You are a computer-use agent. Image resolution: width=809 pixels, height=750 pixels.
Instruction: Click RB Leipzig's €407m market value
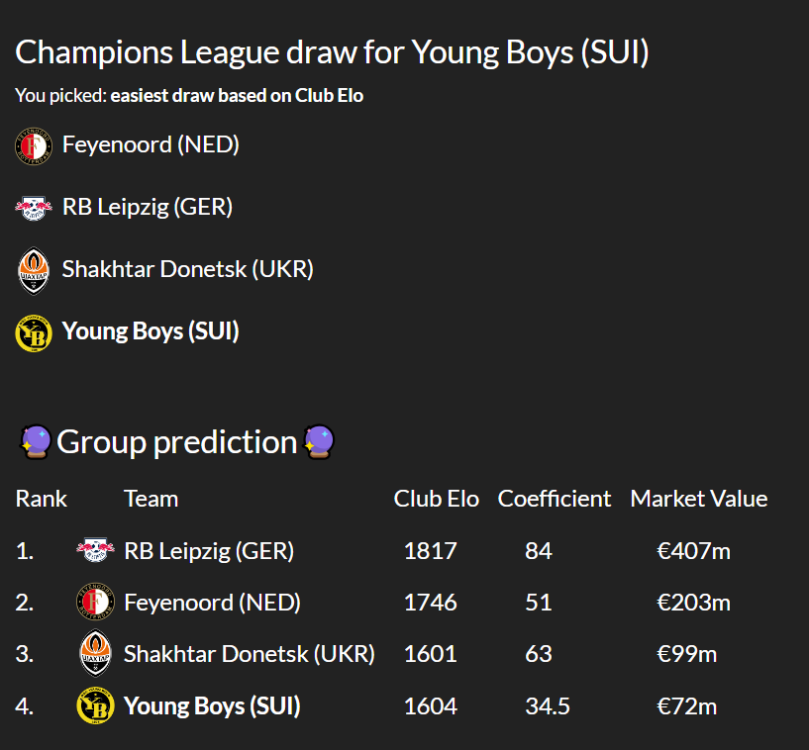pyautogui.click(x=693, y=550)
